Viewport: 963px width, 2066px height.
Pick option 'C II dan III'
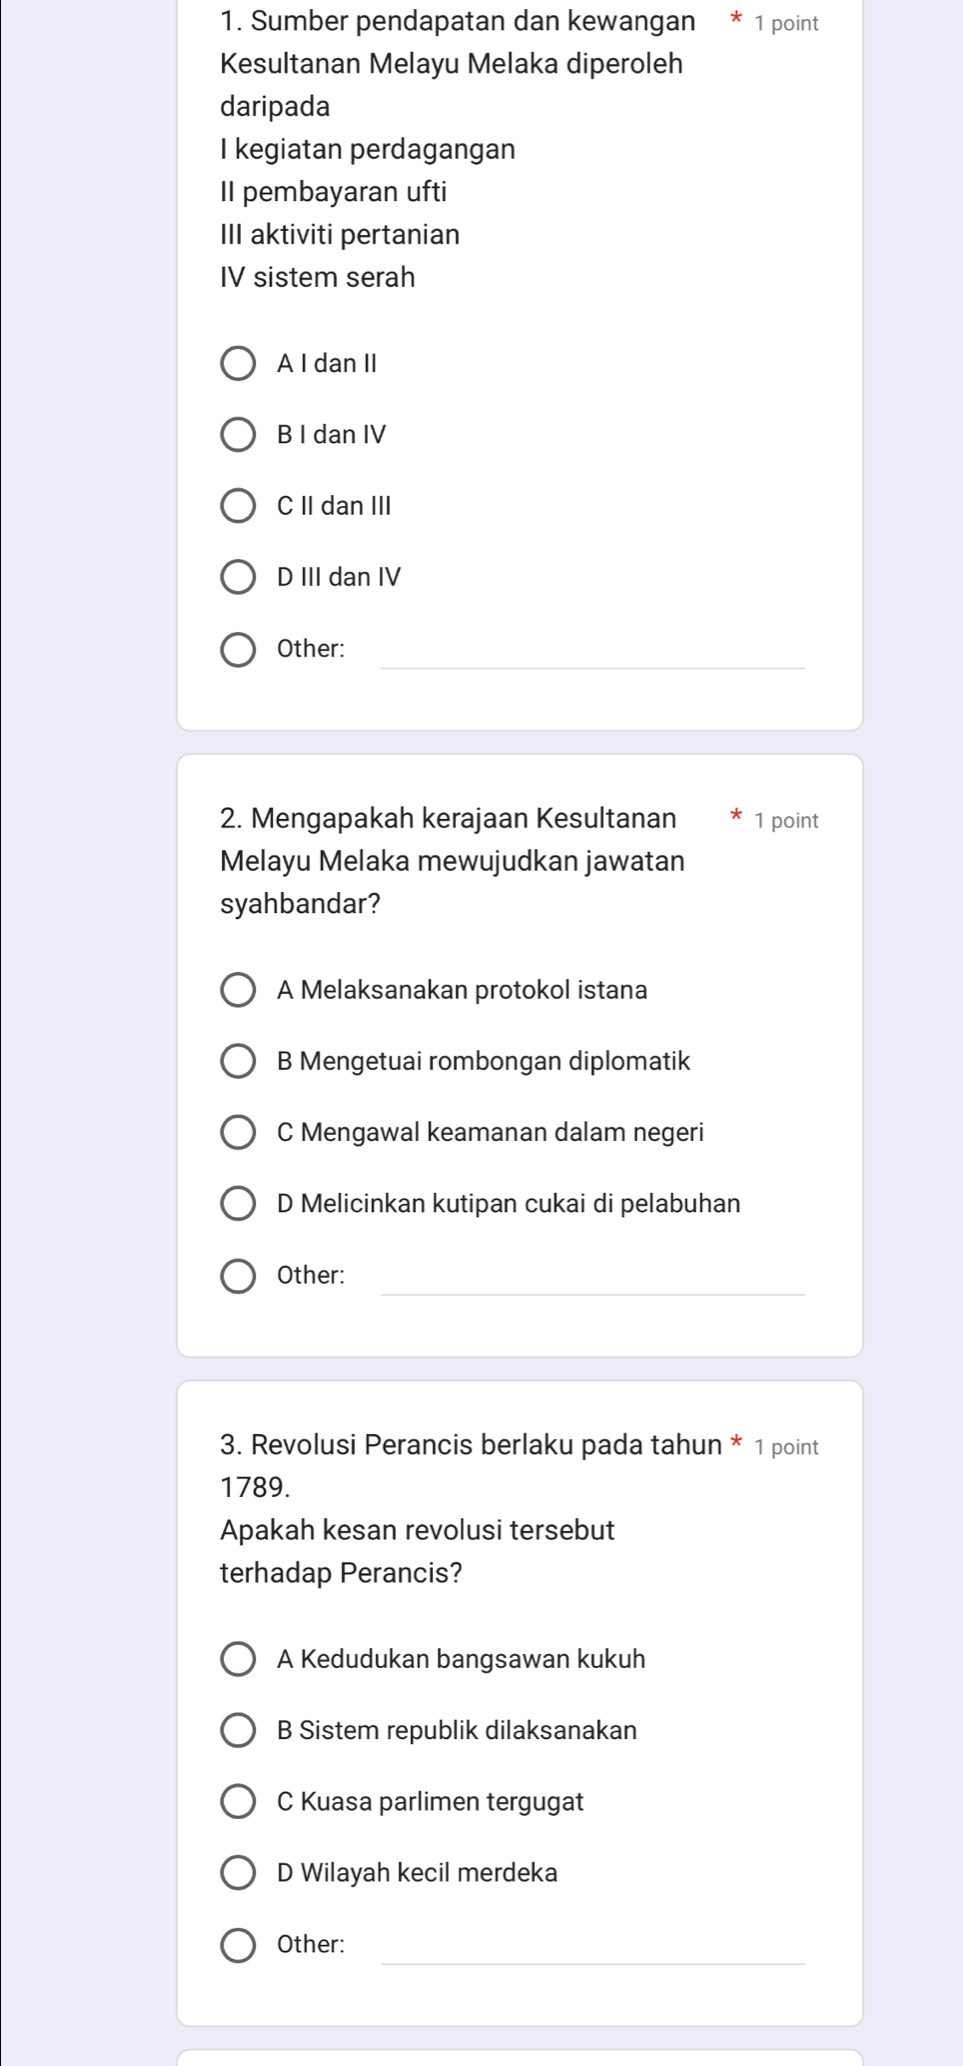(238, 506)
